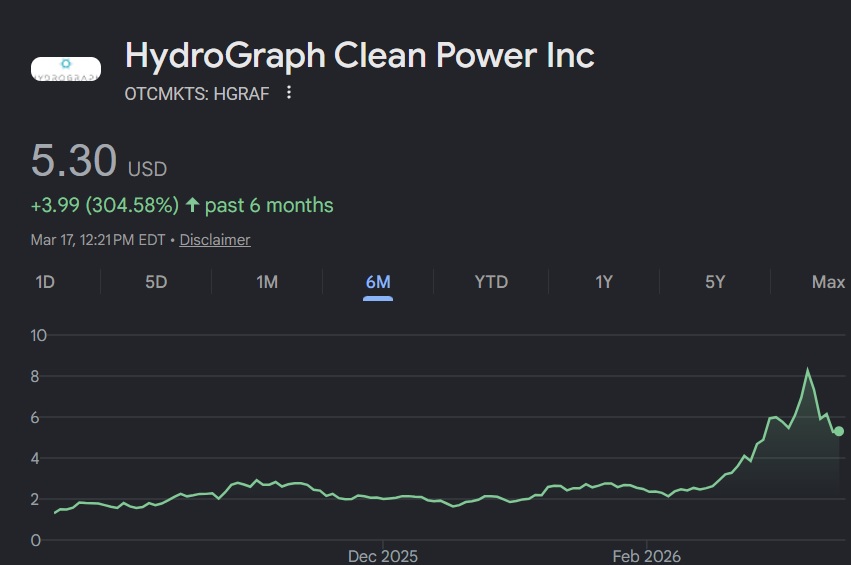This screenshot has width=851, height=565.
Task: Show the 1Y price chart
Action: 604,282
